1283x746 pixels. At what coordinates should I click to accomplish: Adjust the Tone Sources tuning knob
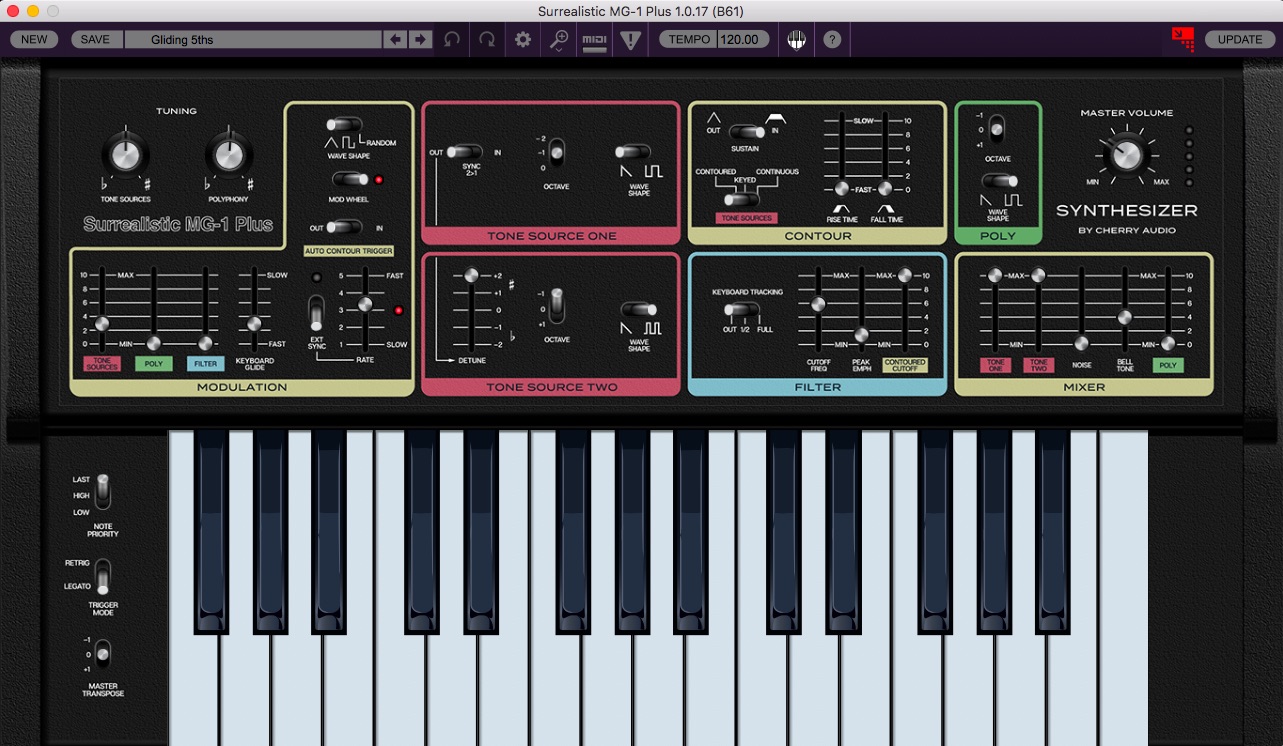pos(125,153)
